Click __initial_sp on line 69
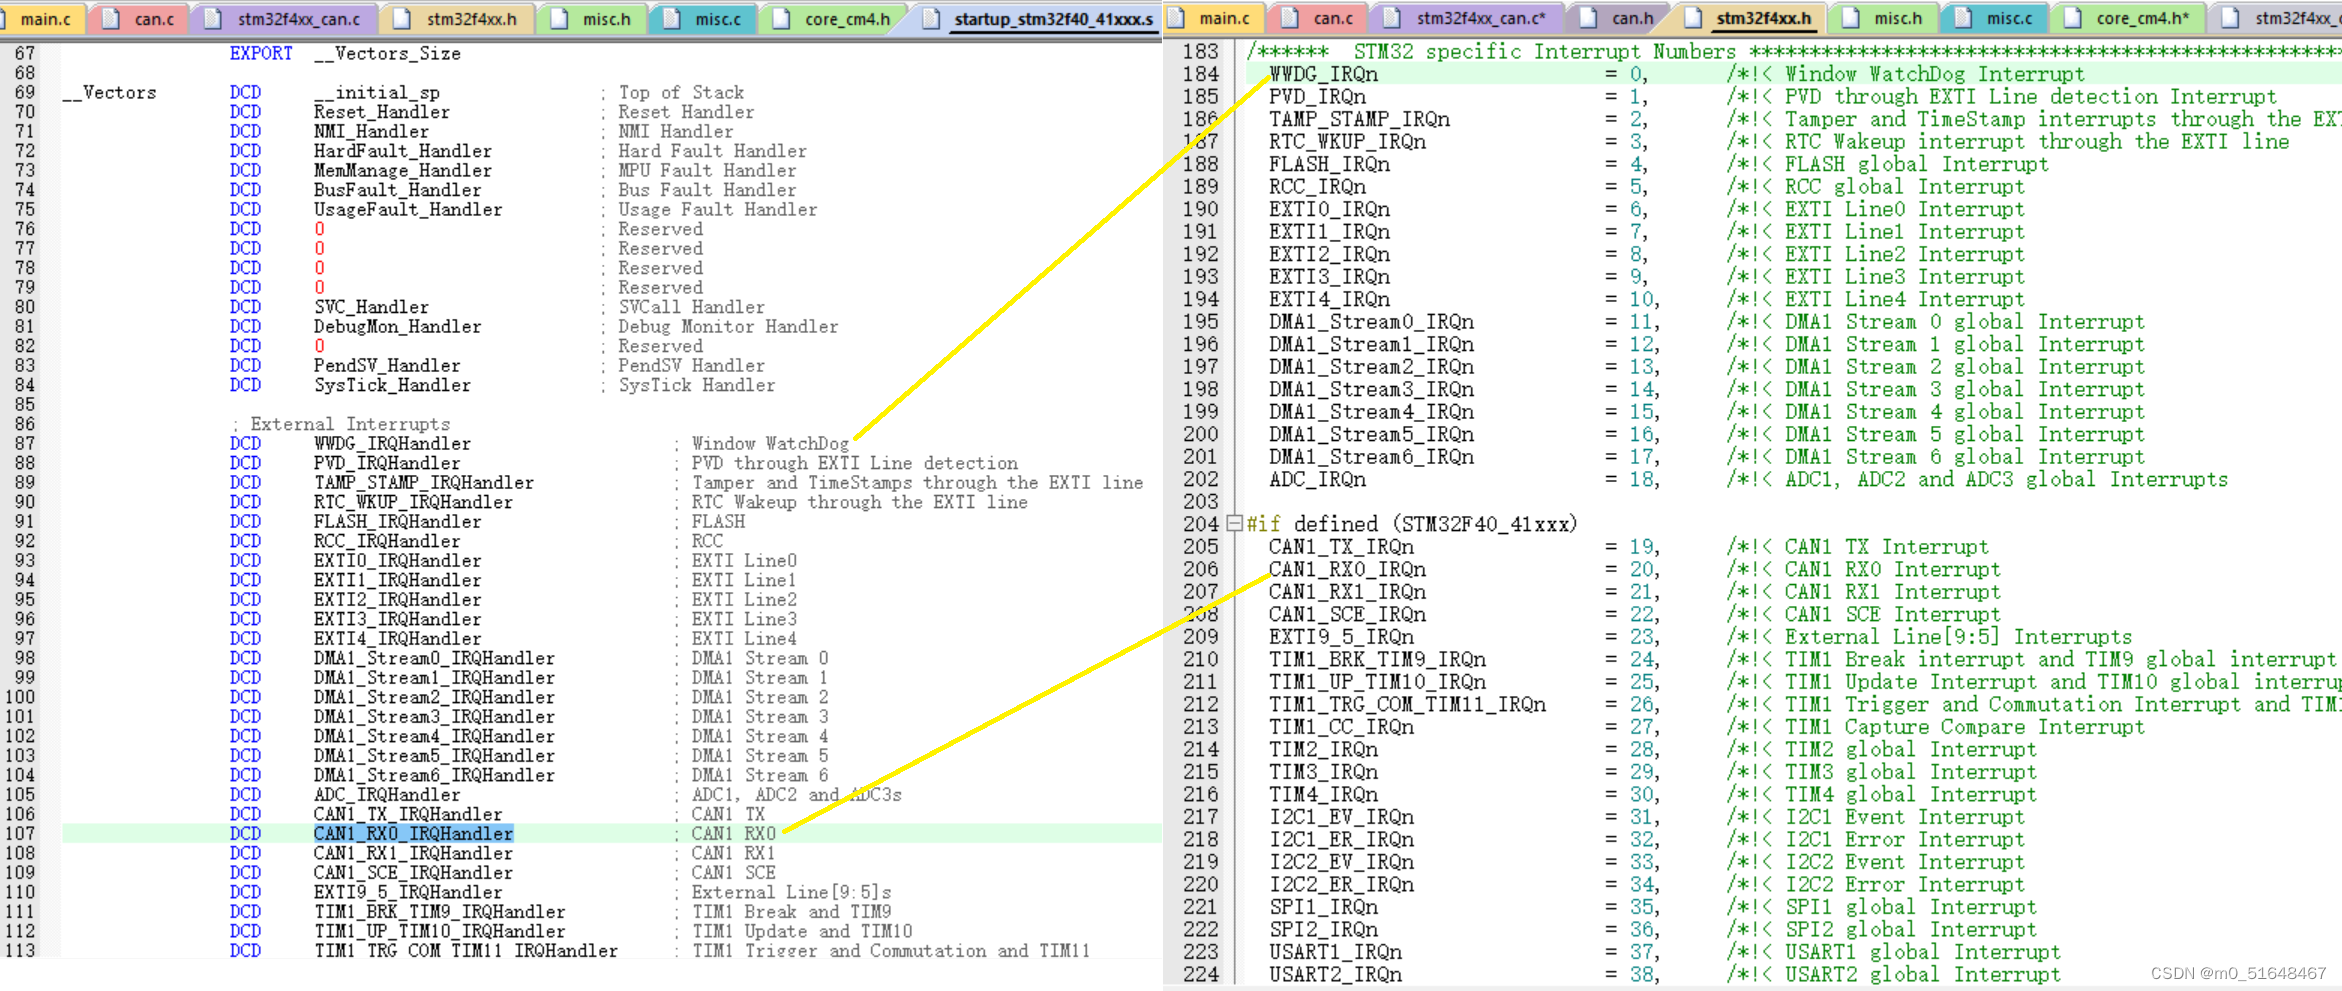Image resolution: width=2342 pixels, height=991 pixels. click(377, 92)
